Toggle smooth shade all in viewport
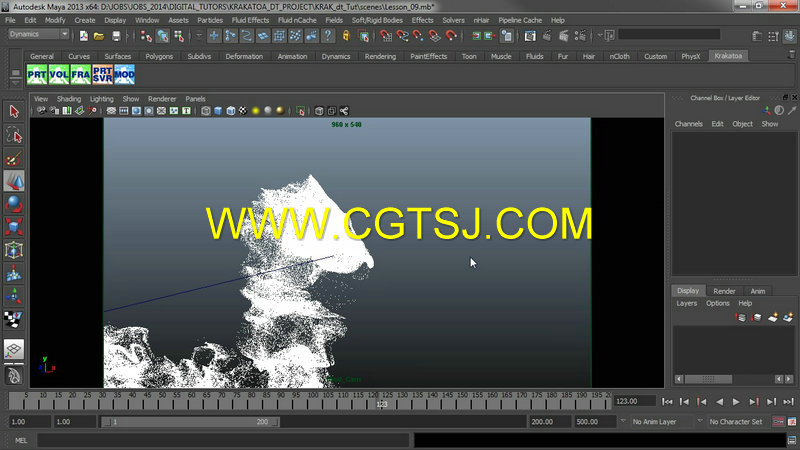Viewport: 800px width, 450px height. (218, 111)
